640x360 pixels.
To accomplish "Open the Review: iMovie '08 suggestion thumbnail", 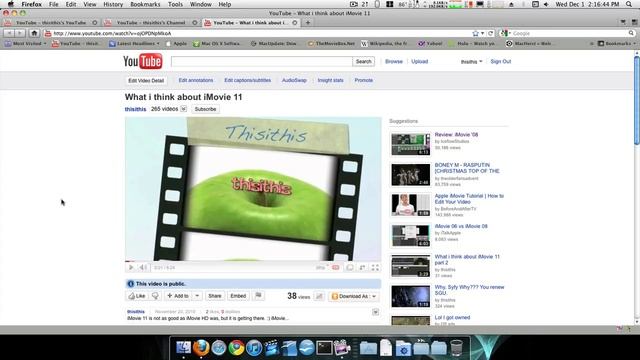I will 411,144.
